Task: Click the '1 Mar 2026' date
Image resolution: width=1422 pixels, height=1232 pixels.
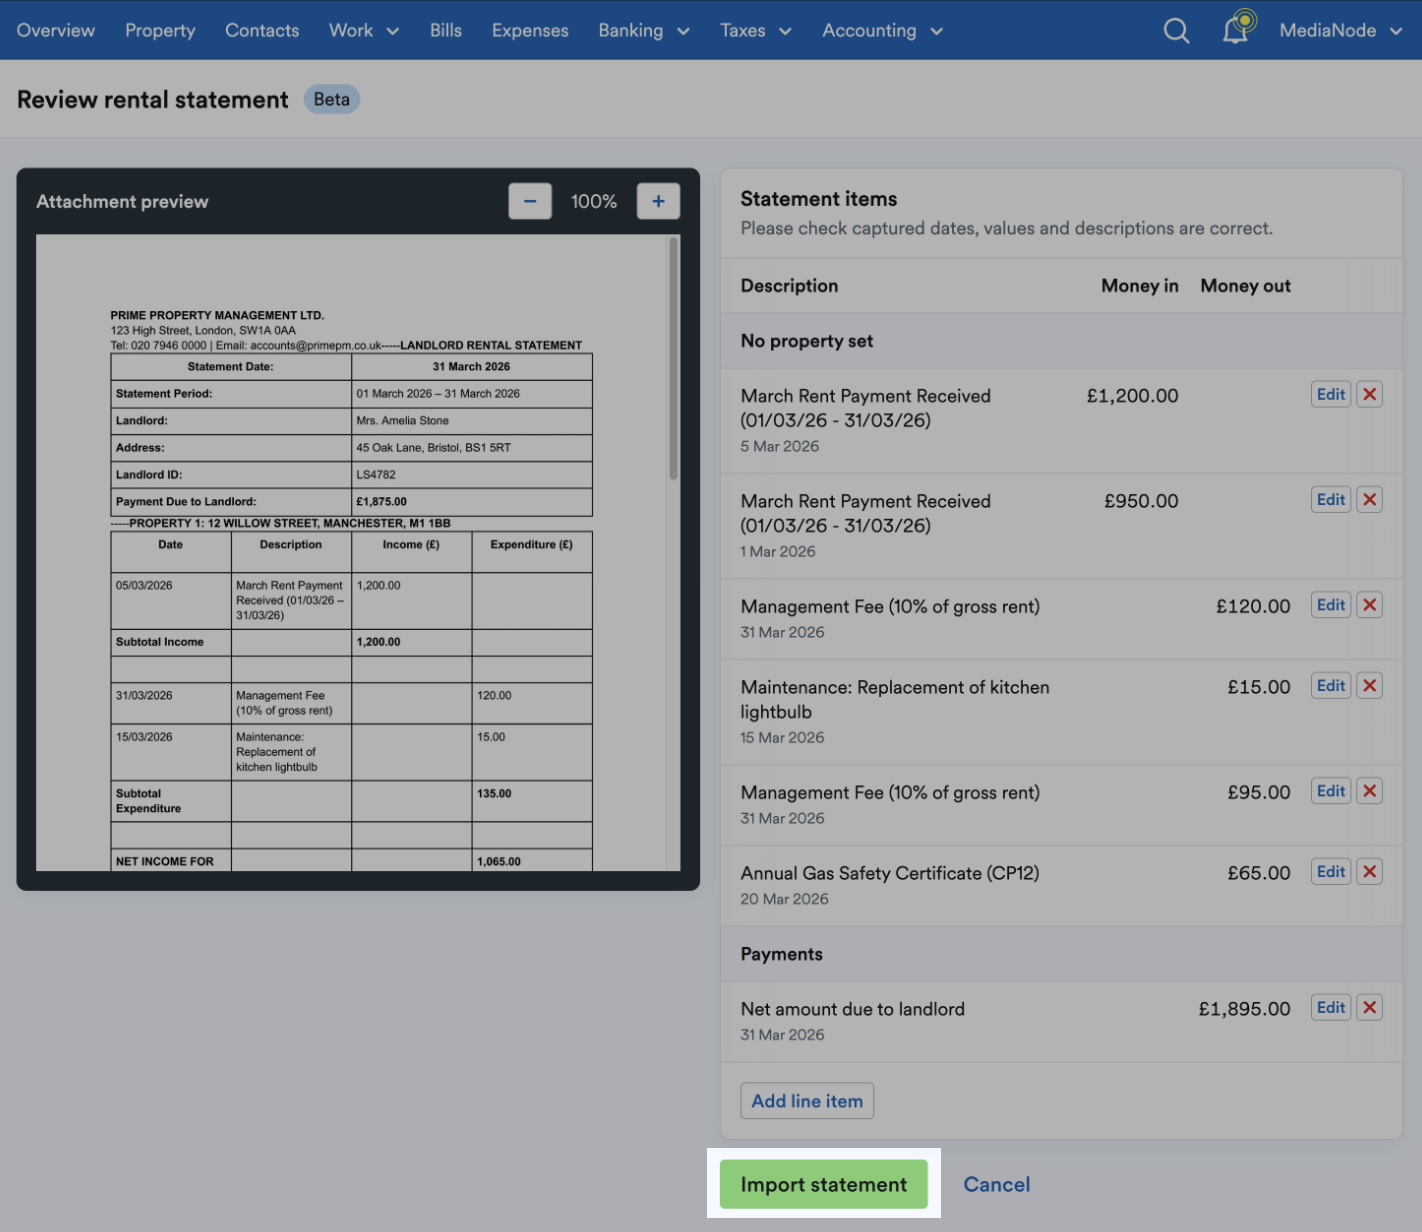Action: tap(778, 551)
